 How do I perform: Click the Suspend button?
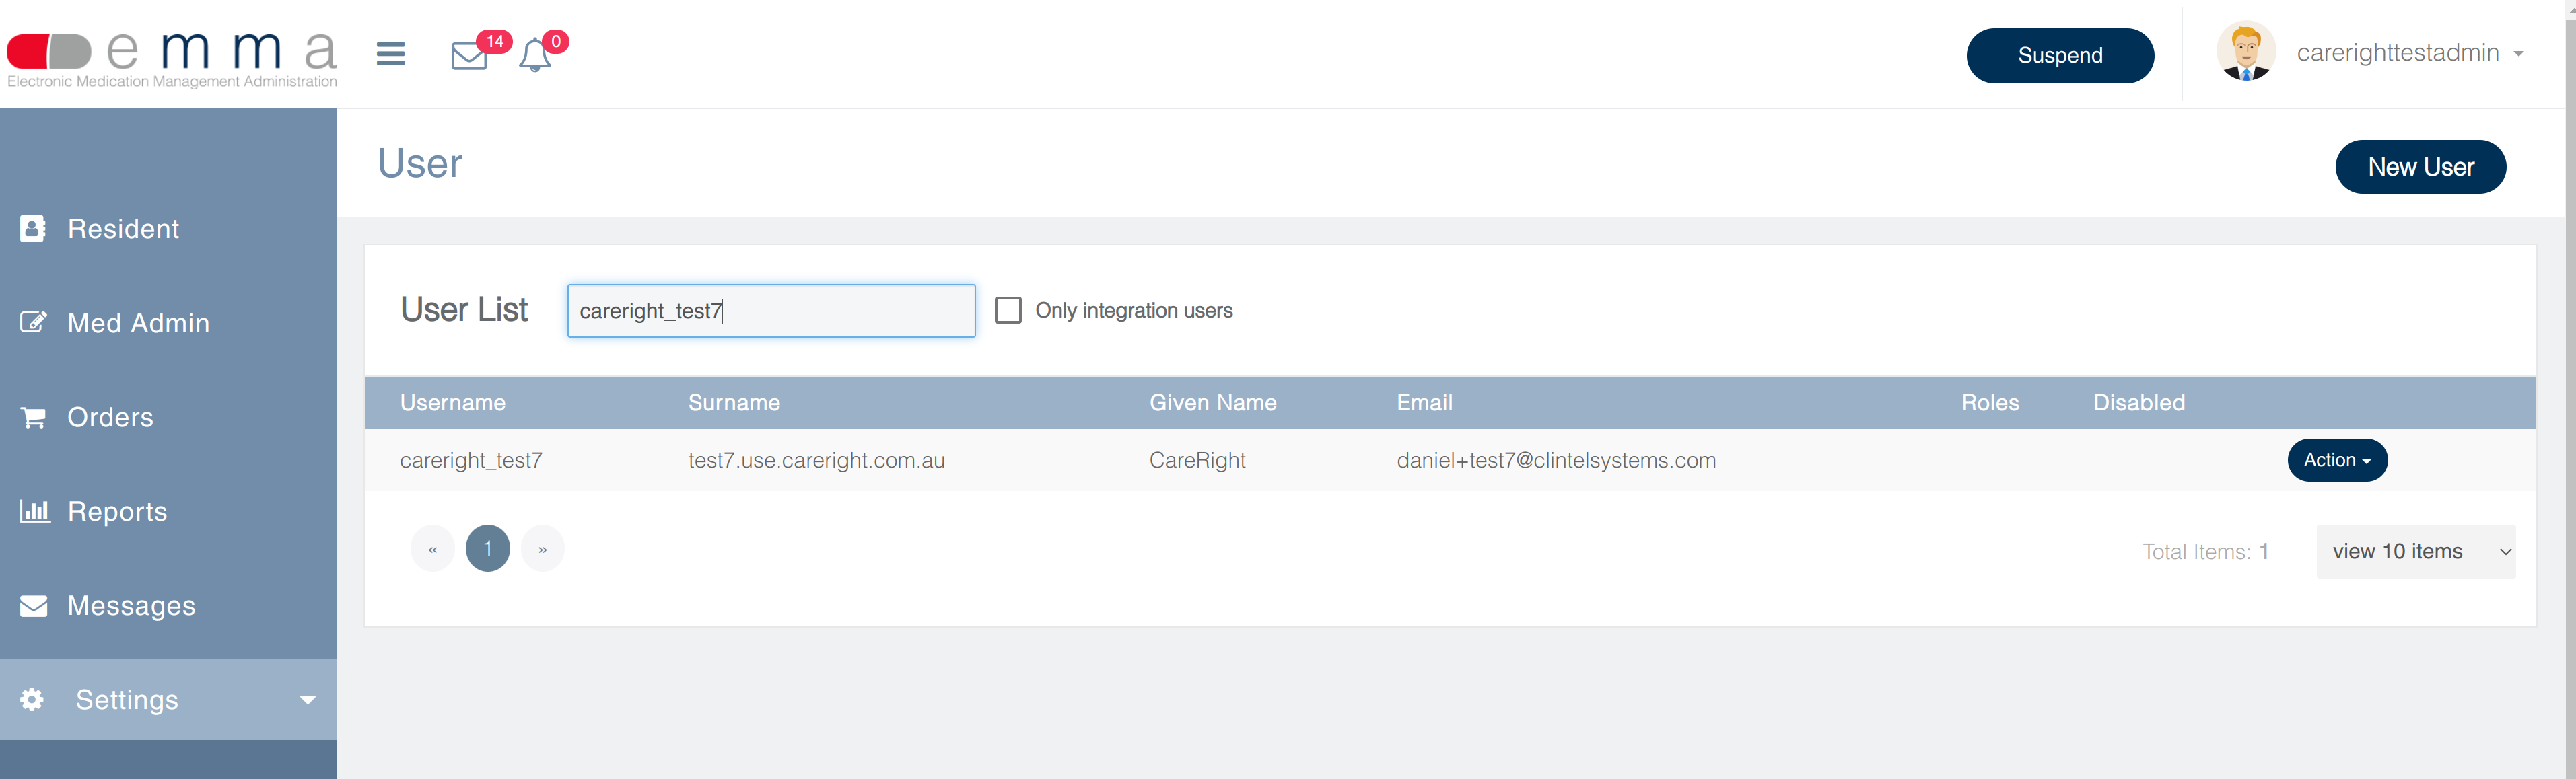2059,55
